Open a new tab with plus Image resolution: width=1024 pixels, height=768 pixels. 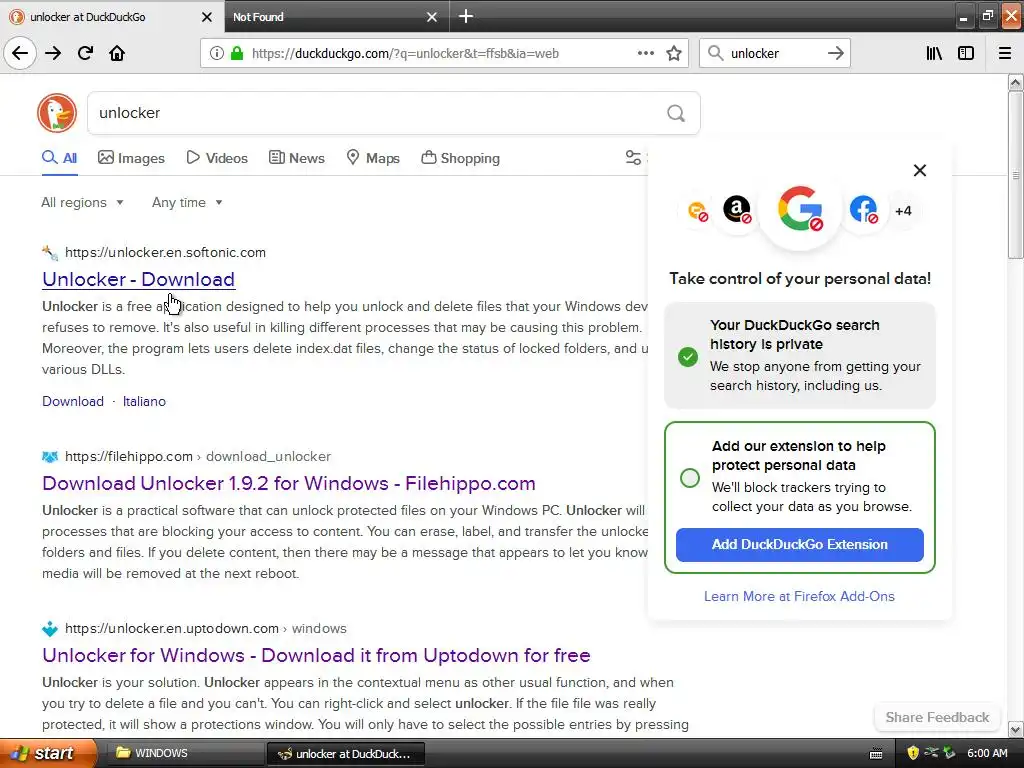466,16
